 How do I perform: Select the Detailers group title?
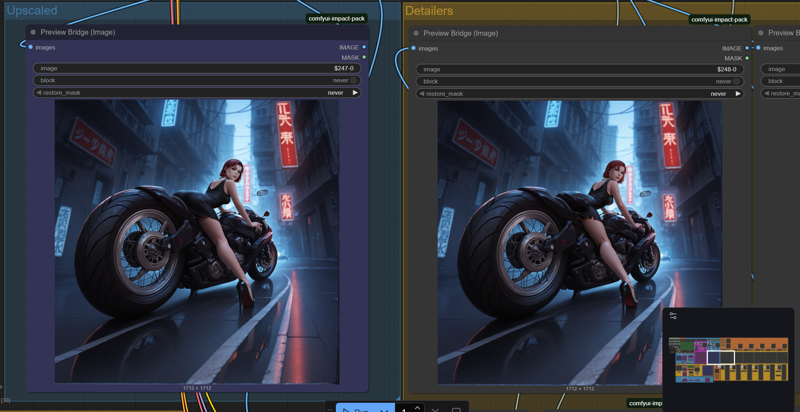click(429, 10)
